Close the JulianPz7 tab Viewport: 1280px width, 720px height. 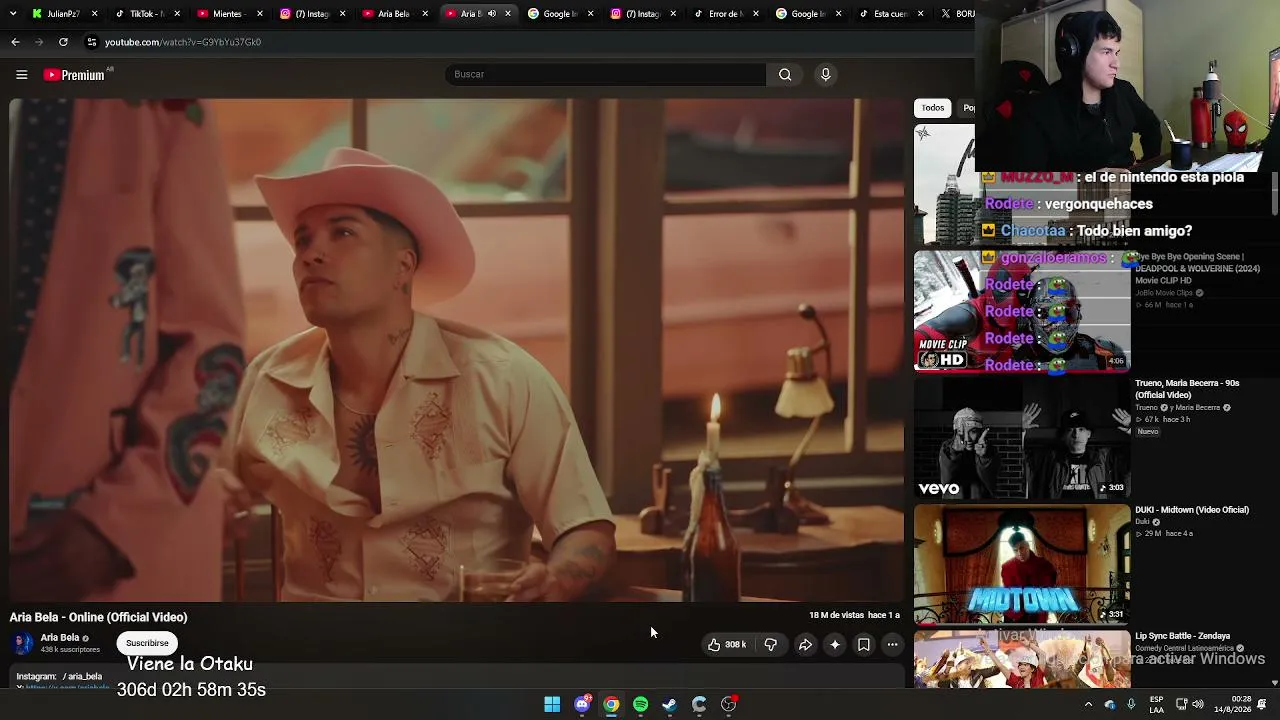click(x=95, y=14)
